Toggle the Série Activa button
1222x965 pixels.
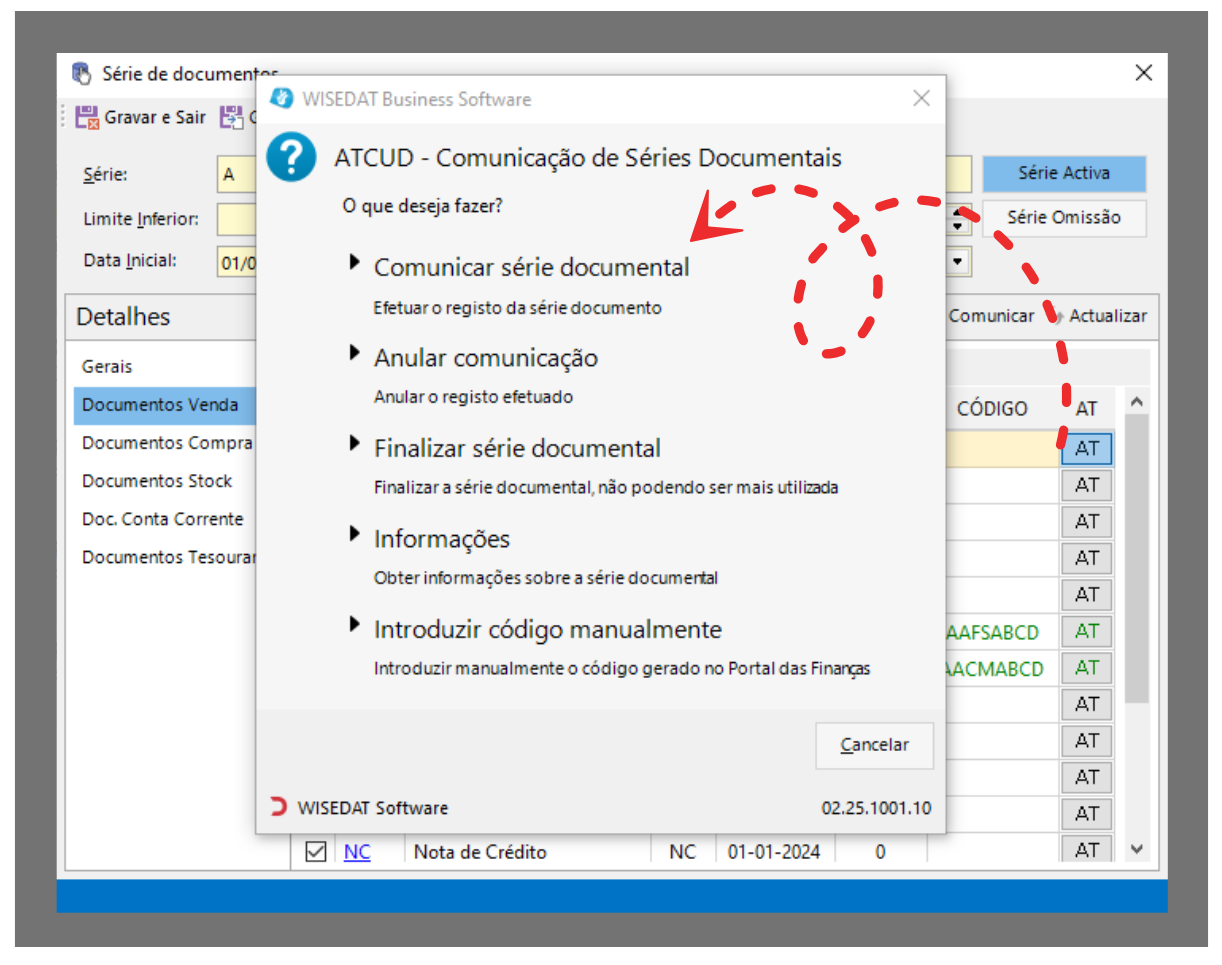pyautogui.click(x=1063, y=174)
